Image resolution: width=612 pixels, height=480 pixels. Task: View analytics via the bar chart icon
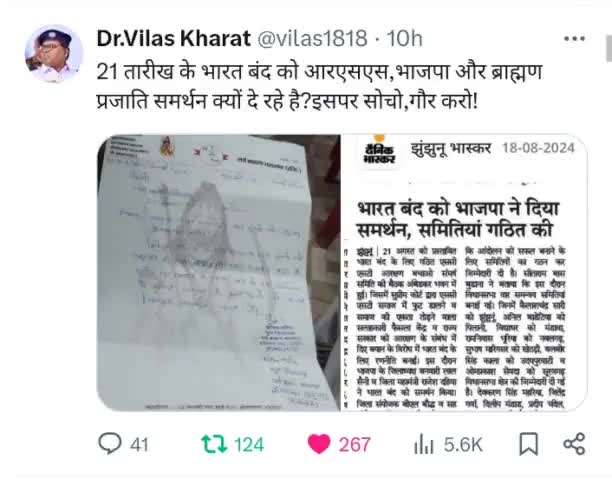click(423, 444)
